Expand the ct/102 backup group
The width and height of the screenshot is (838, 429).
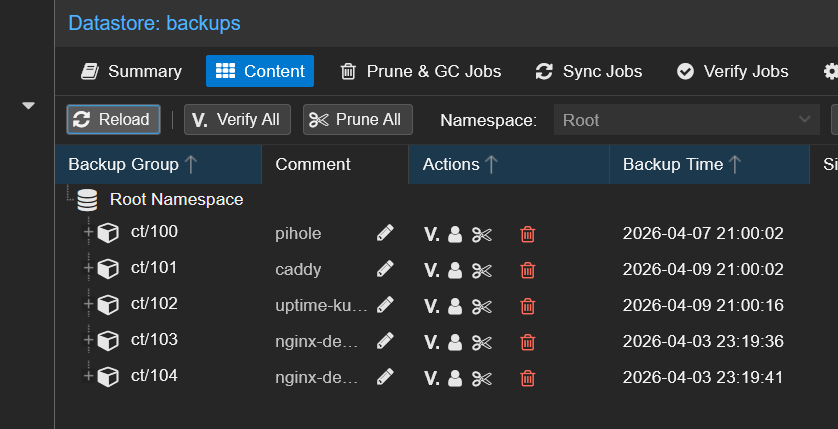[89, 305]
